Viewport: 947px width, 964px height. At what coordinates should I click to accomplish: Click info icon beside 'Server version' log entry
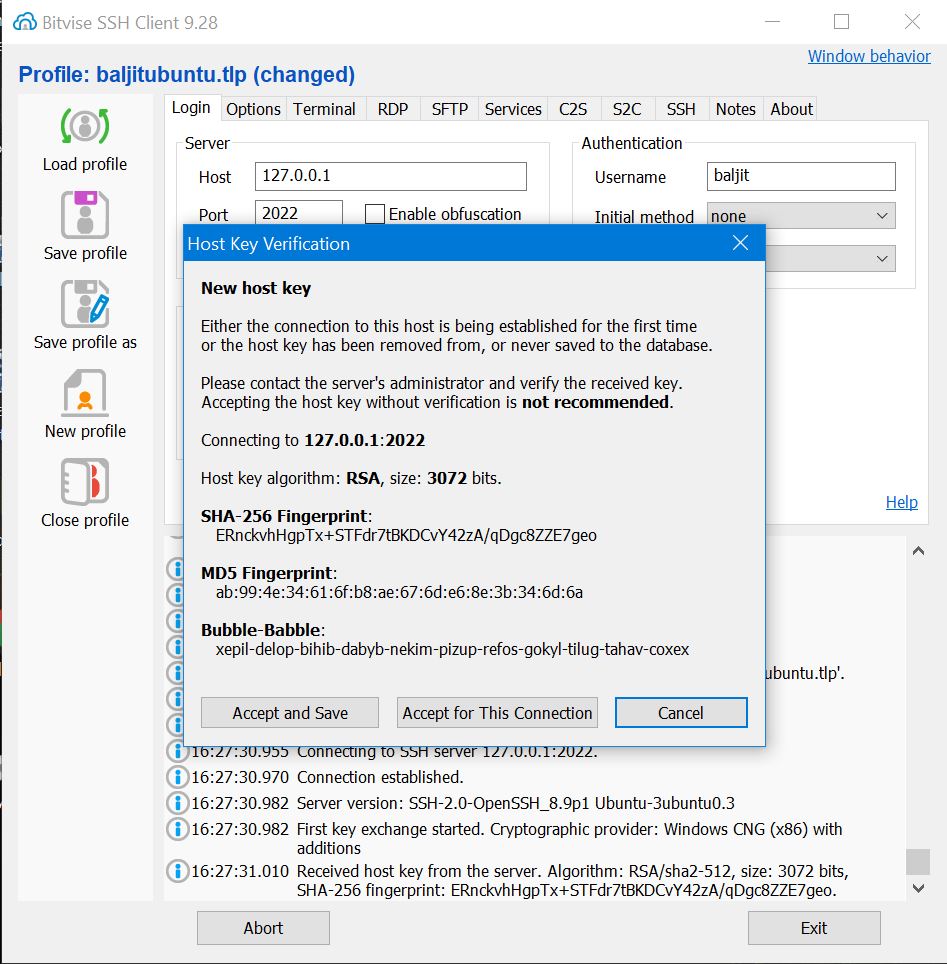click(x=177, y=803)
